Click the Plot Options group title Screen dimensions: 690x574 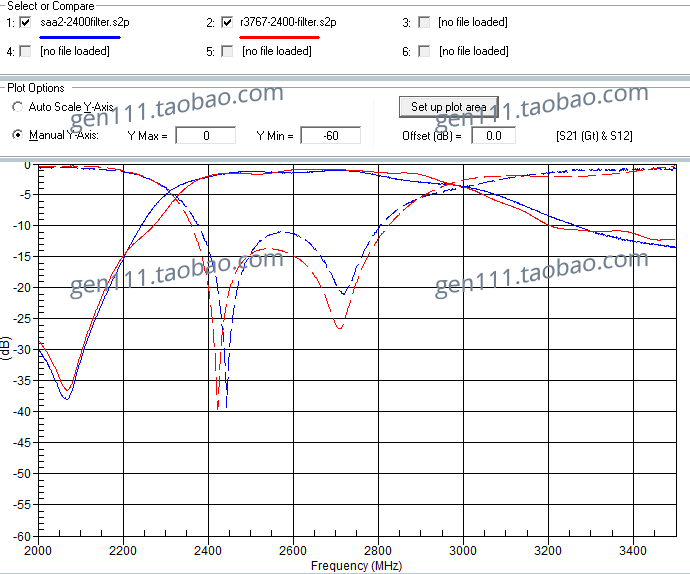coord(36,88)
